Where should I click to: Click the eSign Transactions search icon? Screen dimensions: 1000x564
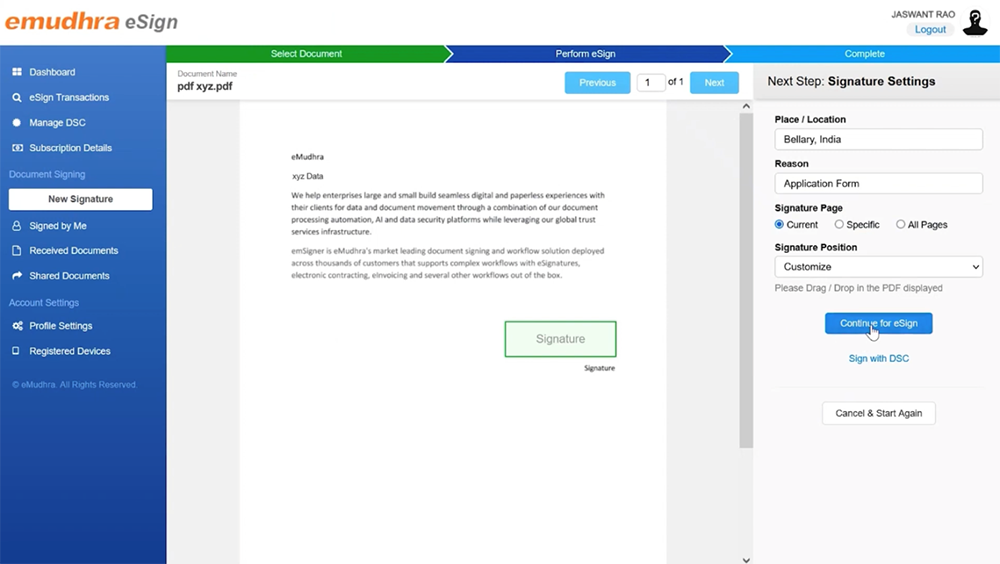pyautogui.click(x=17, y=98)
